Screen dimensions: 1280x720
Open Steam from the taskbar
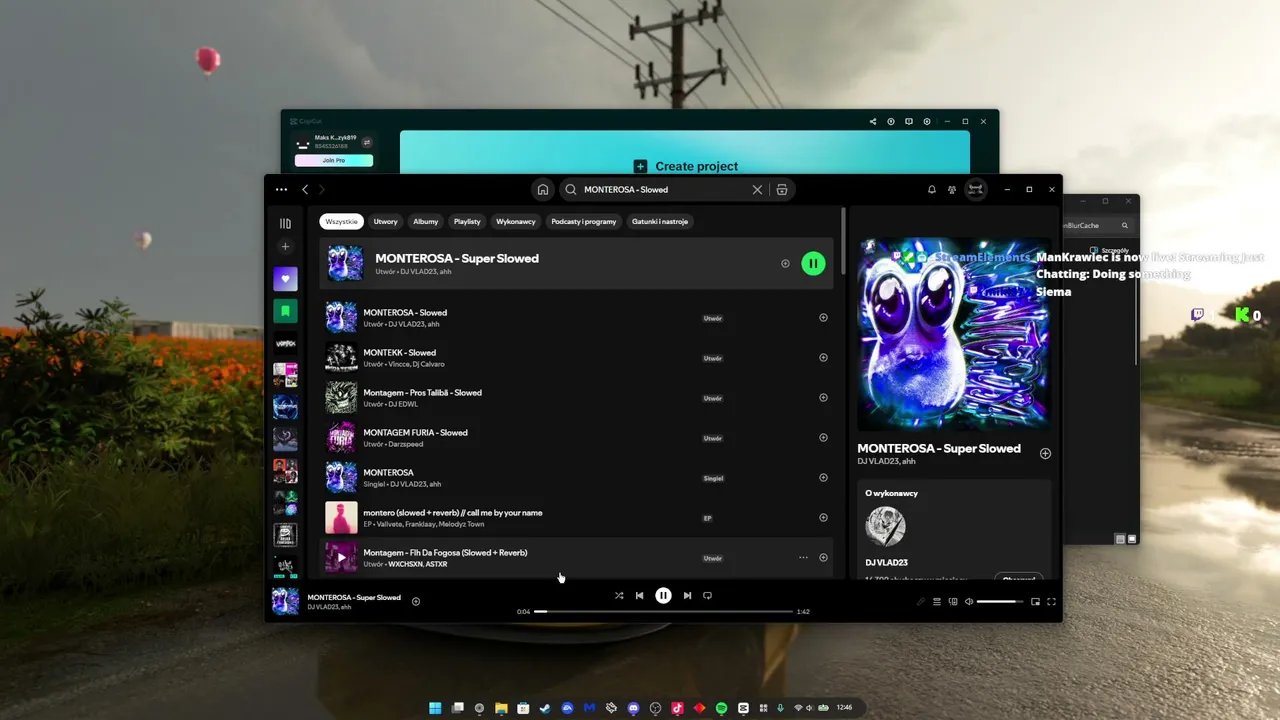[545, 708]
